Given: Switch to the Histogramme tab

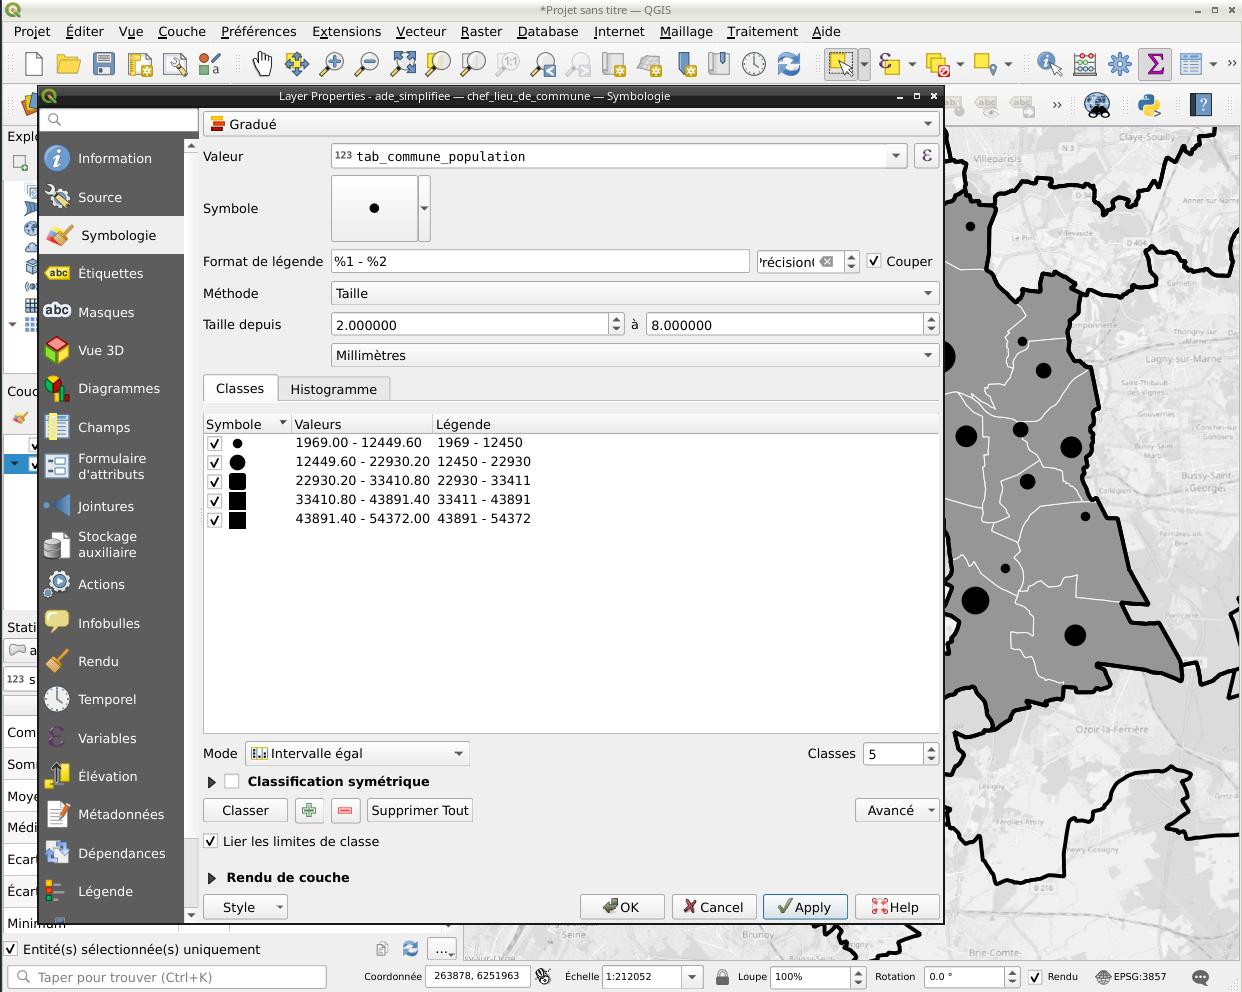Looking at the screenshot, I should pos(333,389).
